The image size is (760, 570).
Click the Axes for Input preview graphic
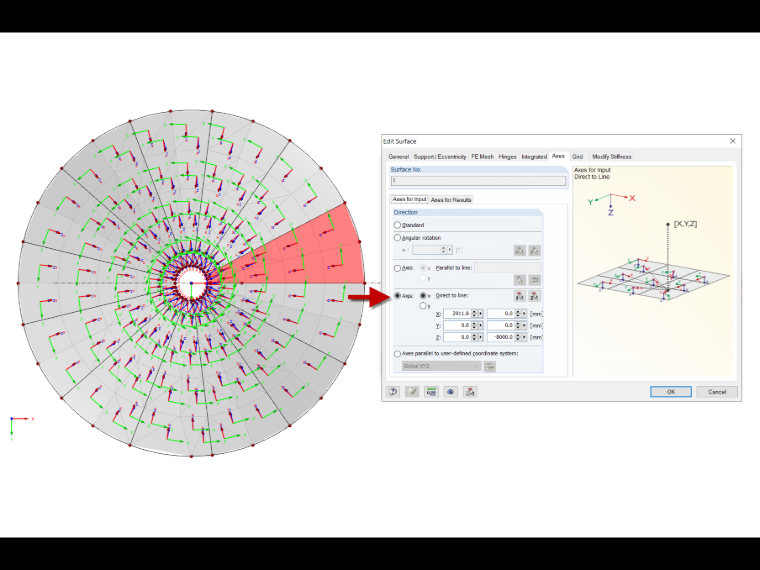pyautogui.click(x=653, y=271)
